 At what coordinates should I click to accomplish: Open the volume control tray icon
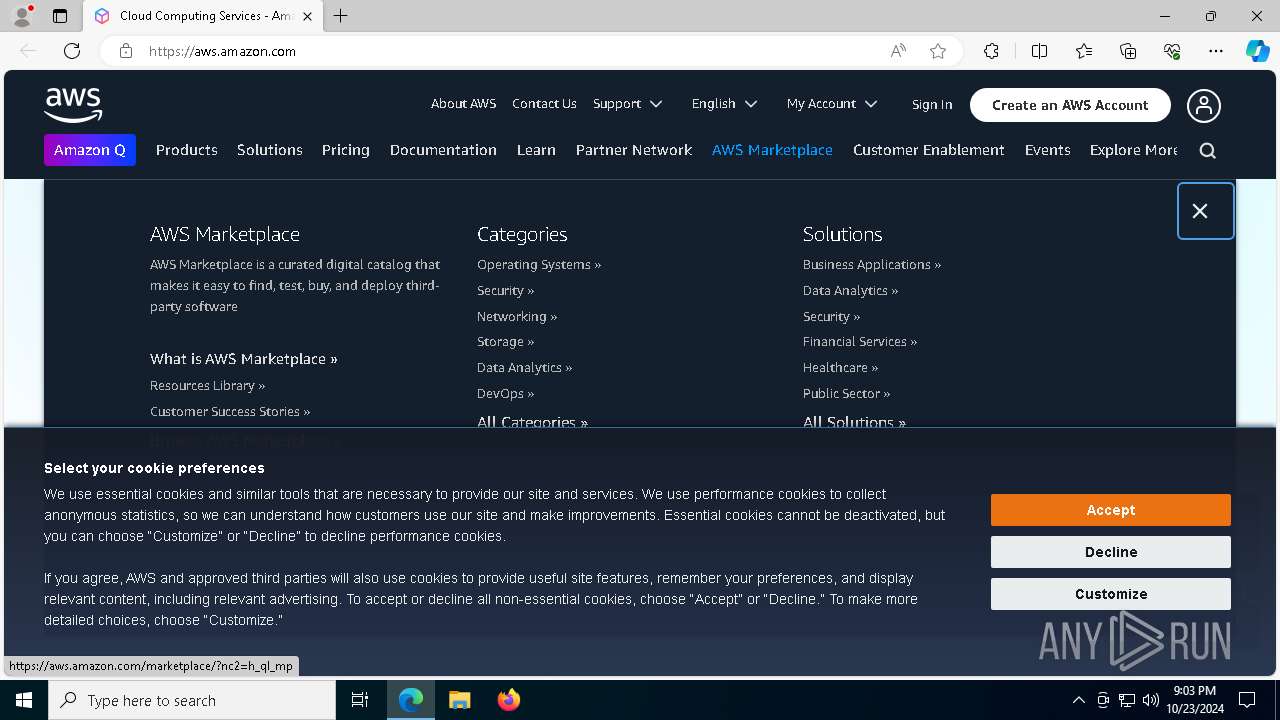tap(1151, 700)
